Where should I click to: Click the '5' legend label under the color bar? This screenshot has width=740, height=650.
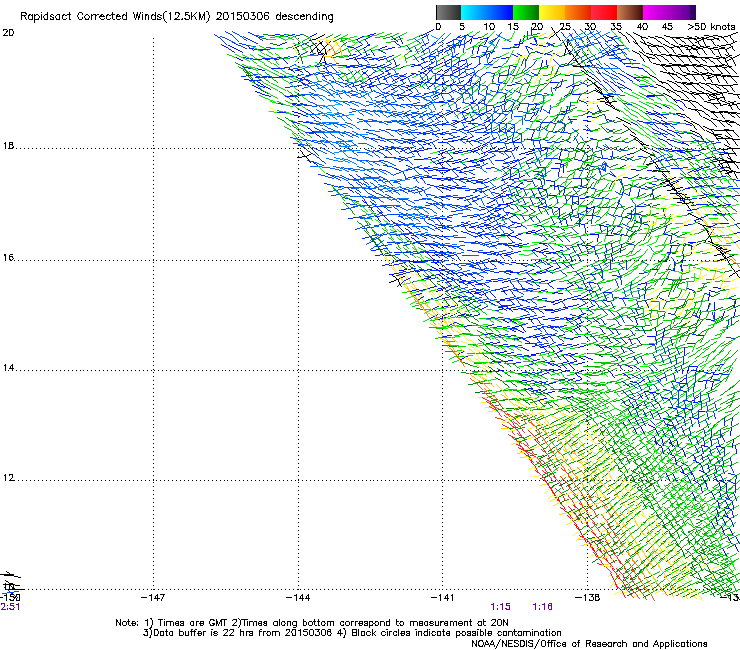coord(462,27)
